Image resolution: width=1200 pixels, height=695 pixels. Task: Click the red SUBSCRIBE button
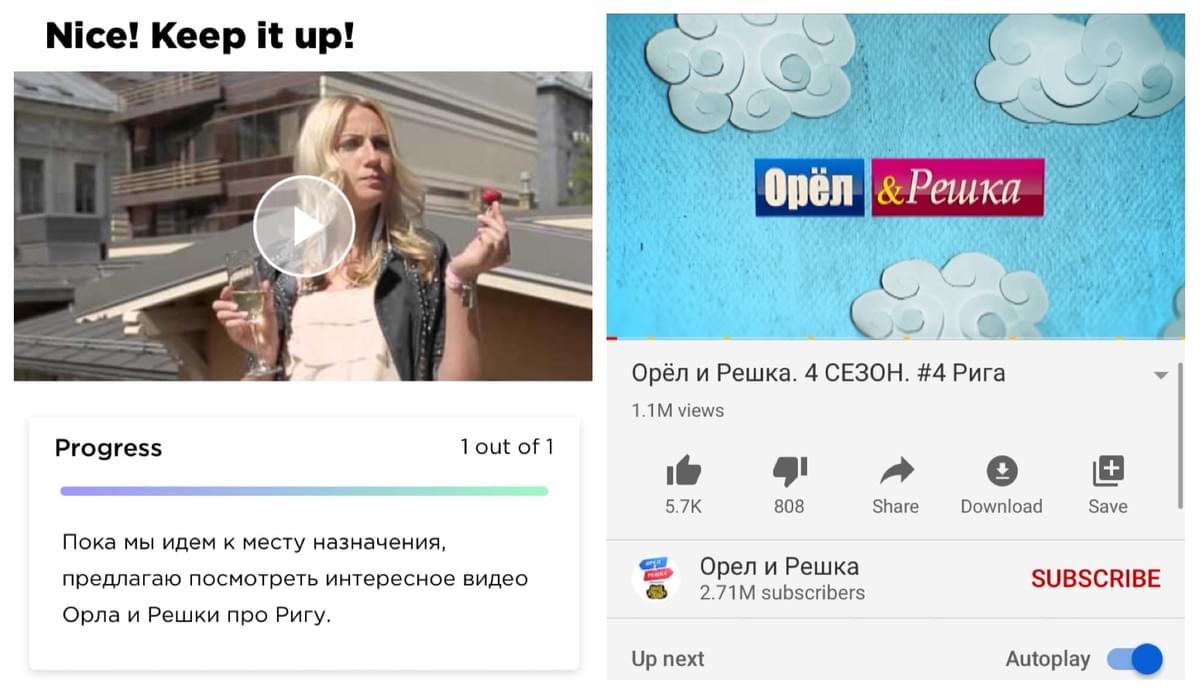point(1095,578)
